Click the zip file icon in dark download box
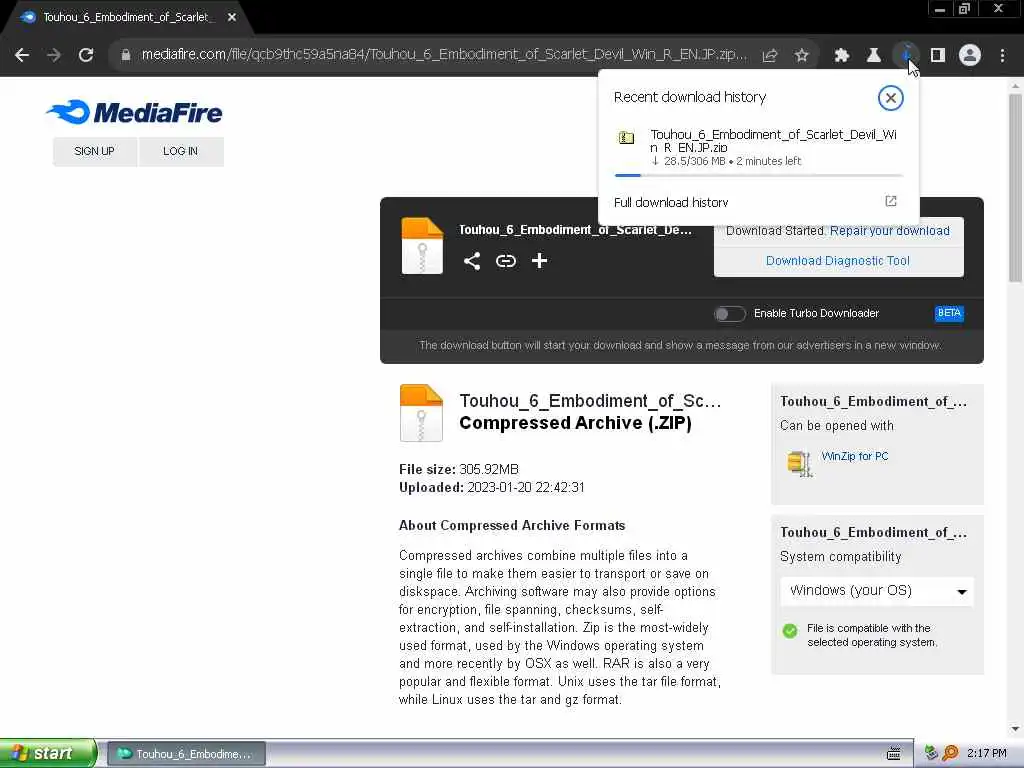1024x768 pixels. [423, 246]
